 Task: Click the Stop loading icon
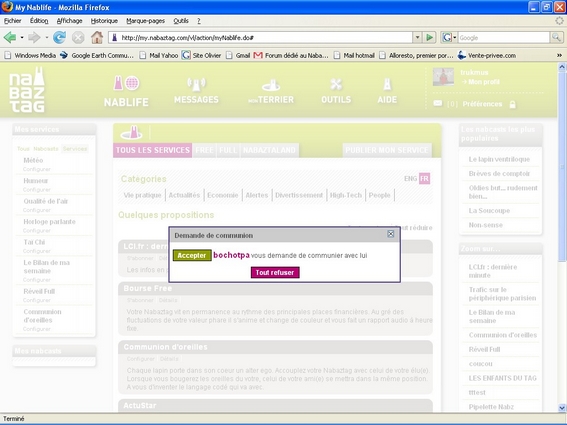78,37
